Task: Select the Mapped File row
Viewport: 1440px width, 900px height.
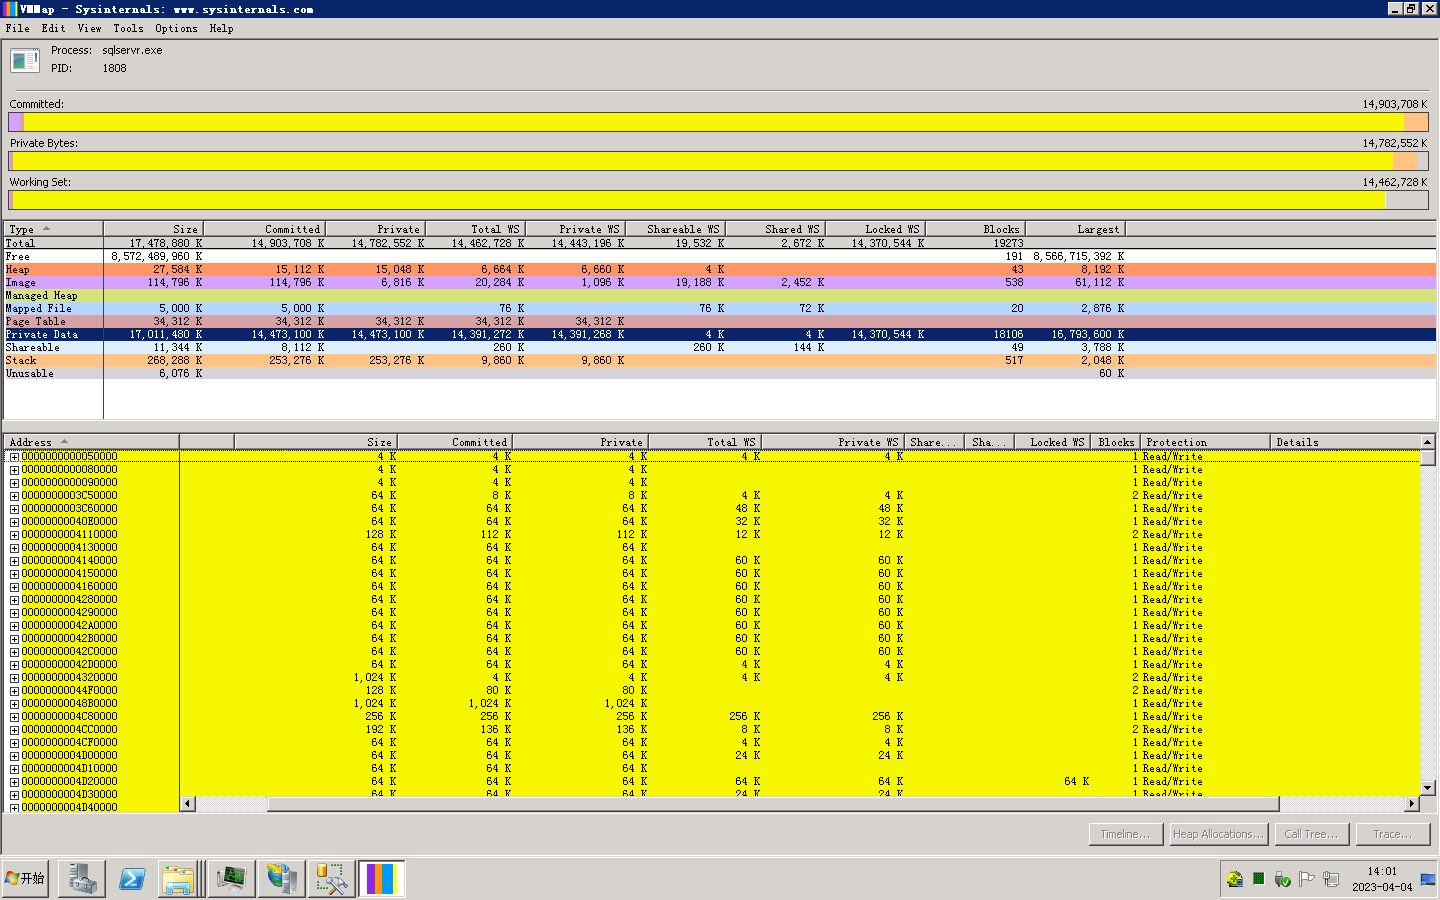Action: [x=720, y=309]
